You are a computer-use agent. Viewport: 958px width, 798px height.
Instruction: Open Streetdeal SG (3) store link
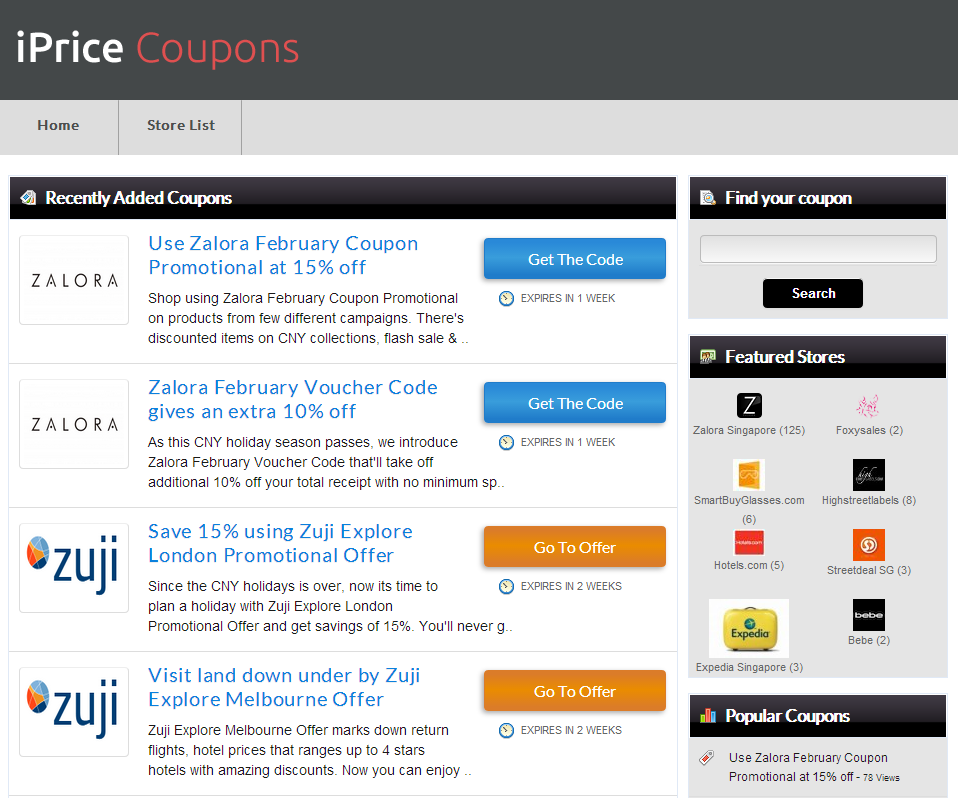869,570
